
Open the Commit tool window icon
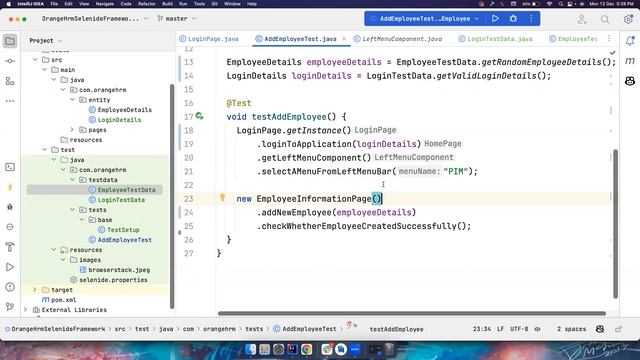click(10, 61)
